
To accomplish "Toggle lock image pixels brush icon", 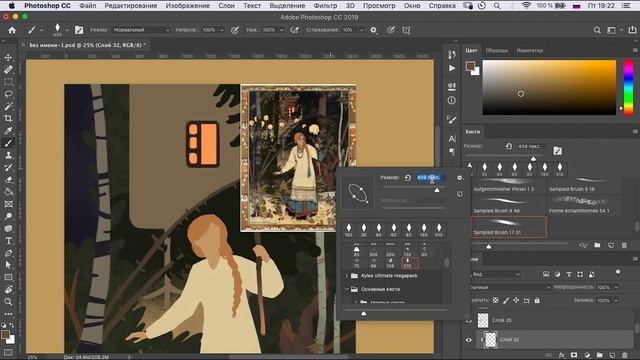I will coord(506,300).
